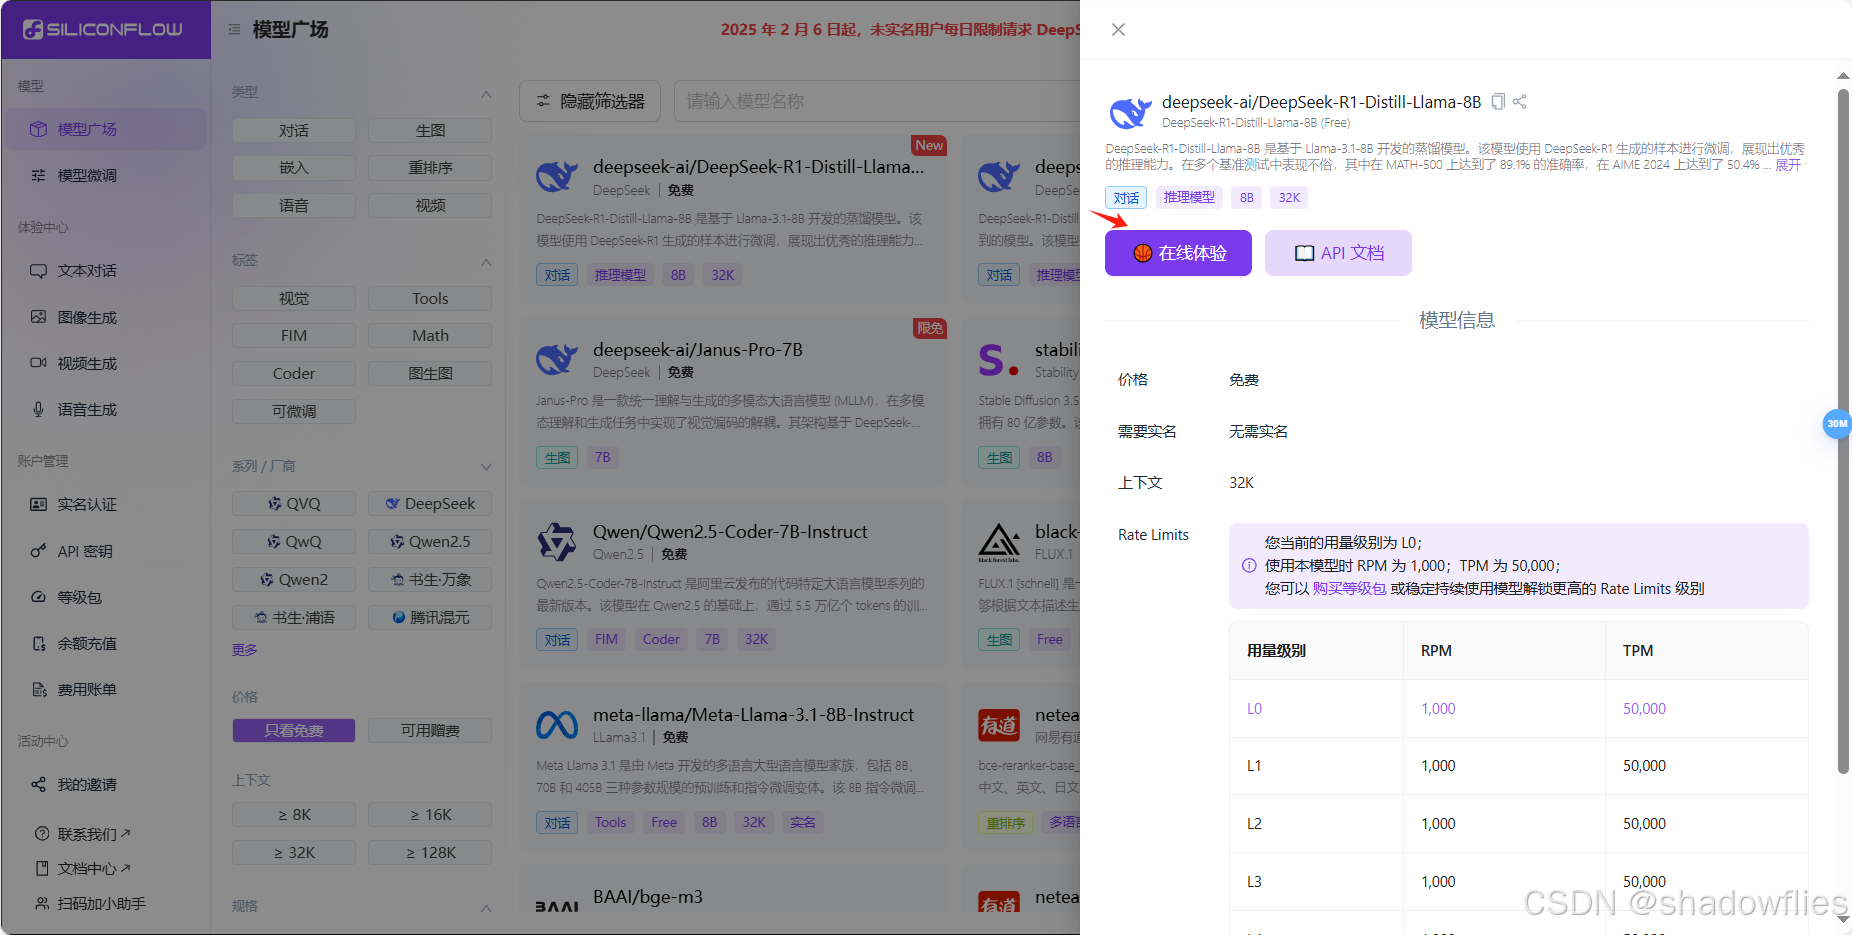Expand the 系列 / 厂商 filter section
The width and height of the screenshot is (1852, 935).
[x=486, y=467]
